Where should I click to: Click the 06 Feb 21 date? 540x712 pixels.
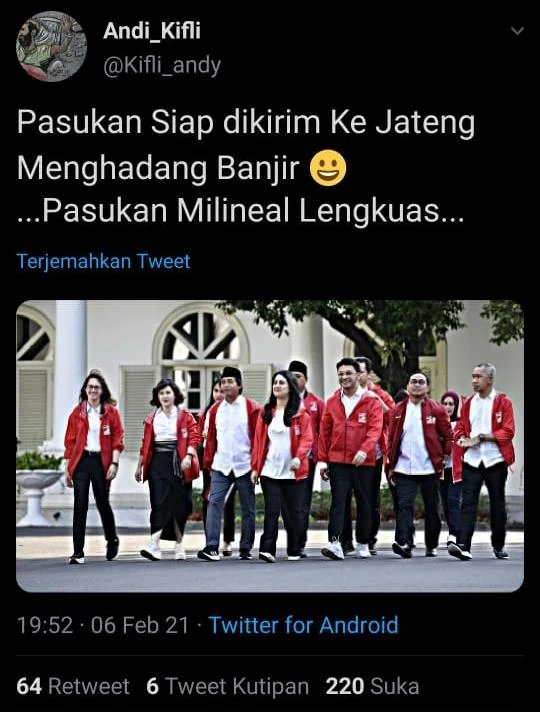coord(139,625)
